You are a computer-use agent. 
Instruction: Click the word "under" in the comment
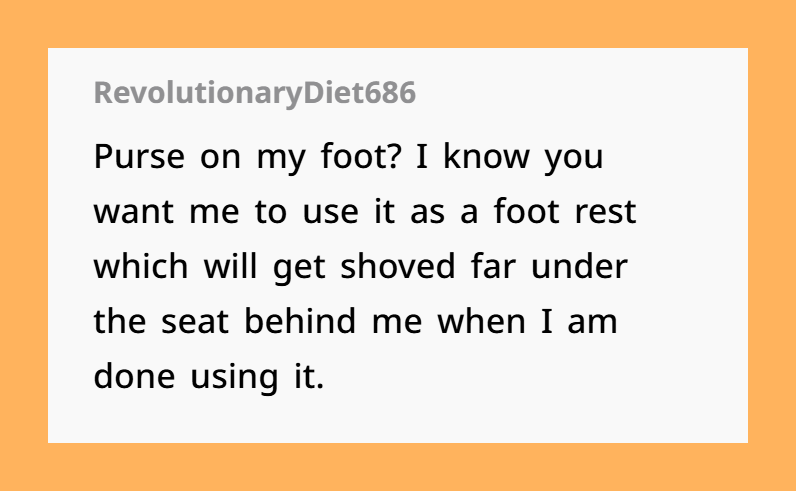(579, 267)
